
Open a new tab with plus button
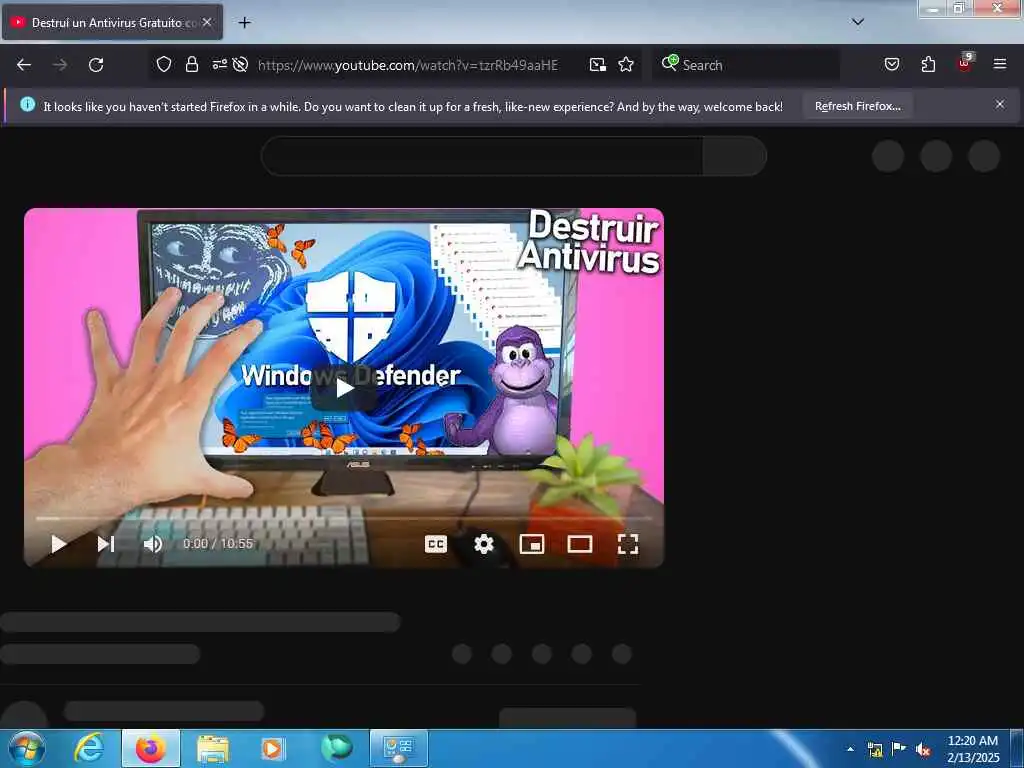(244, 23)
